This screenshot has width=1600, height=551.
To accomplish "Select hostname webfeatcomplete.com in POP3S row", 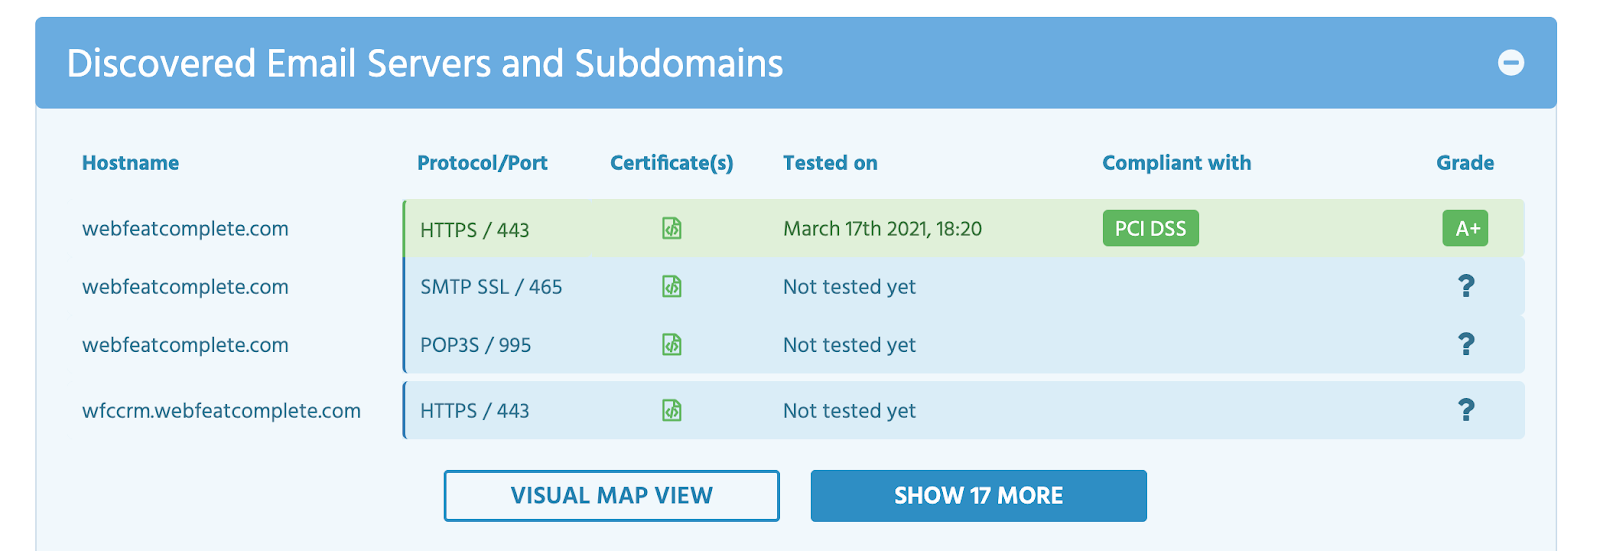I will 185,345.
